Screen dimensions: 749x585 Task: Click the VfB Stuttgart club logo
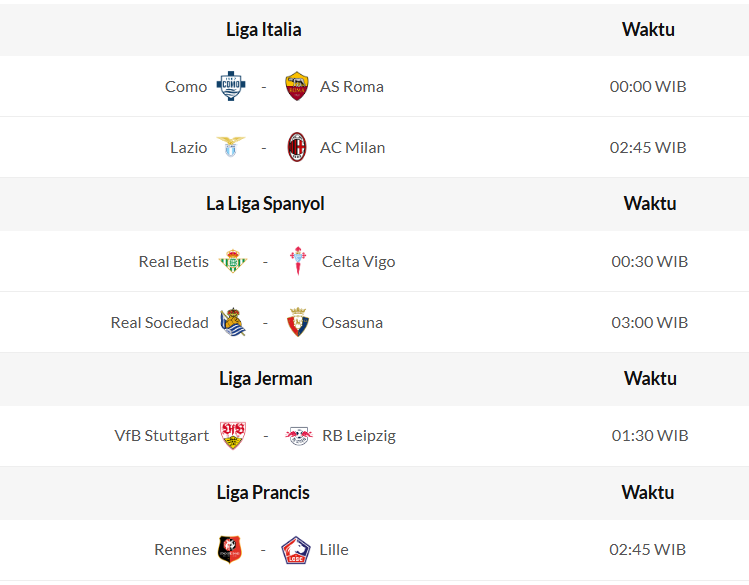tap(233, 435)
